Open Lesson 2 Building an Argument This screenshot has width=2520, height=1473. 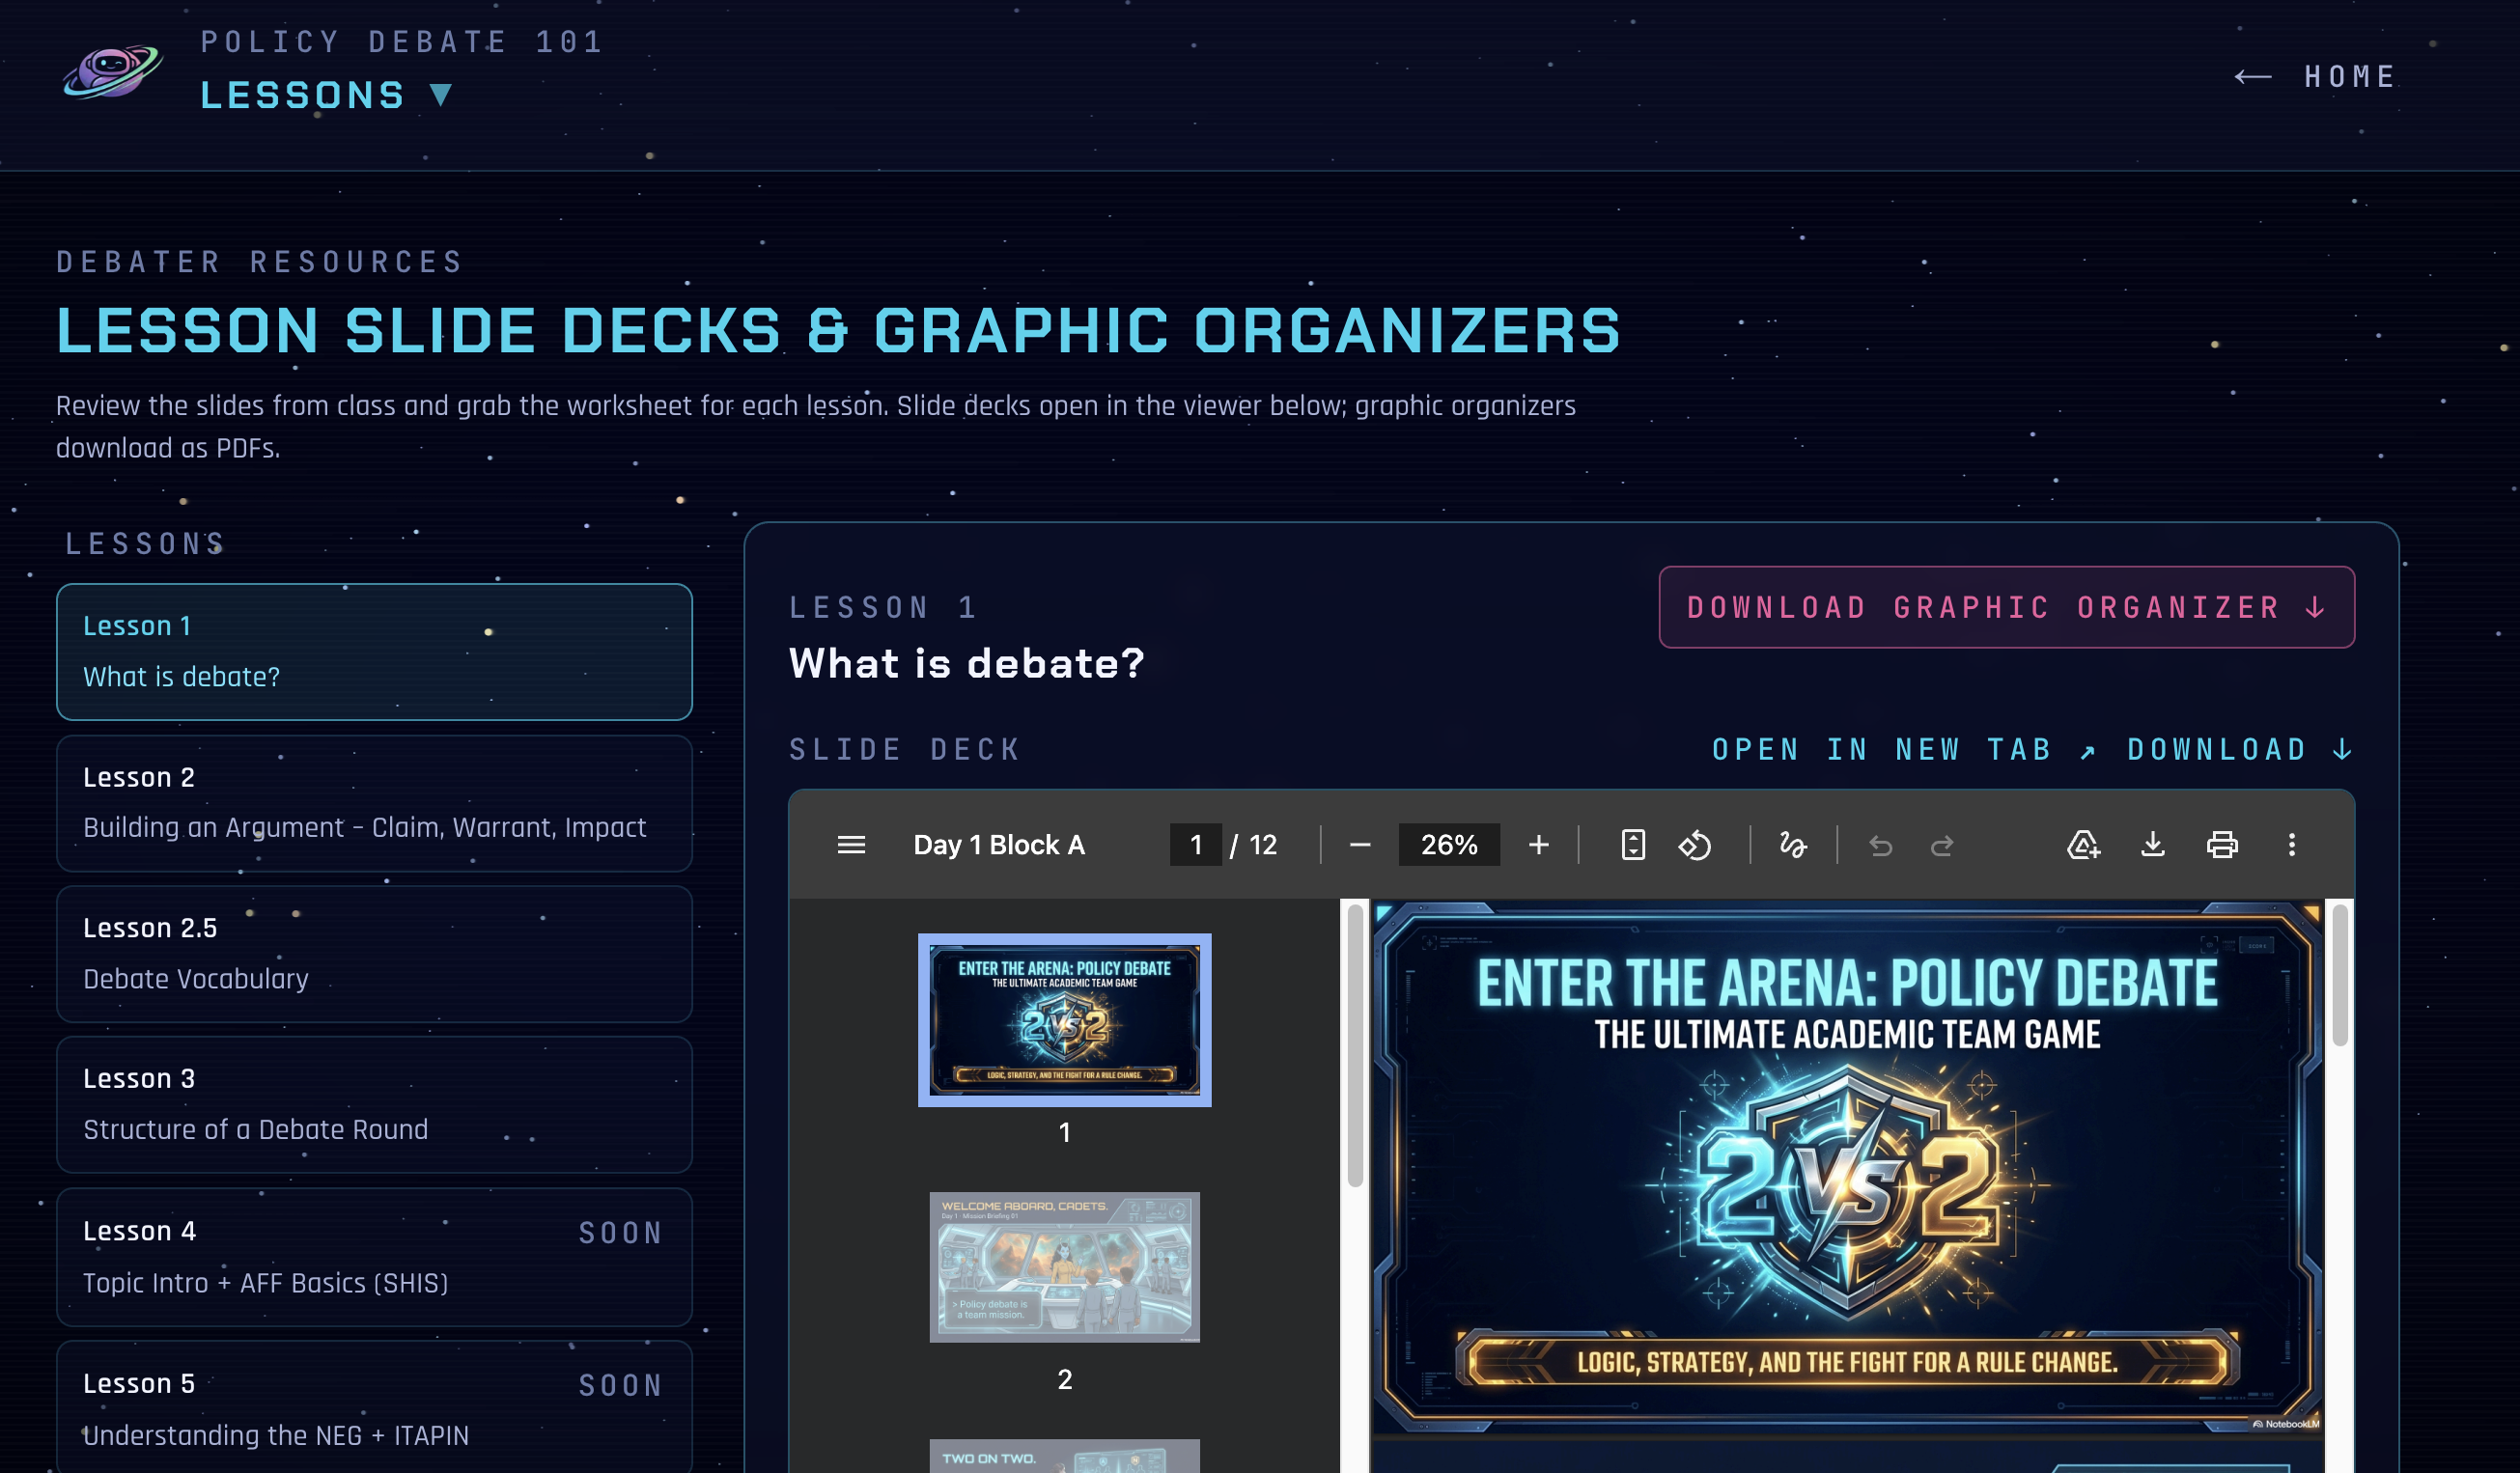point(374,803)
